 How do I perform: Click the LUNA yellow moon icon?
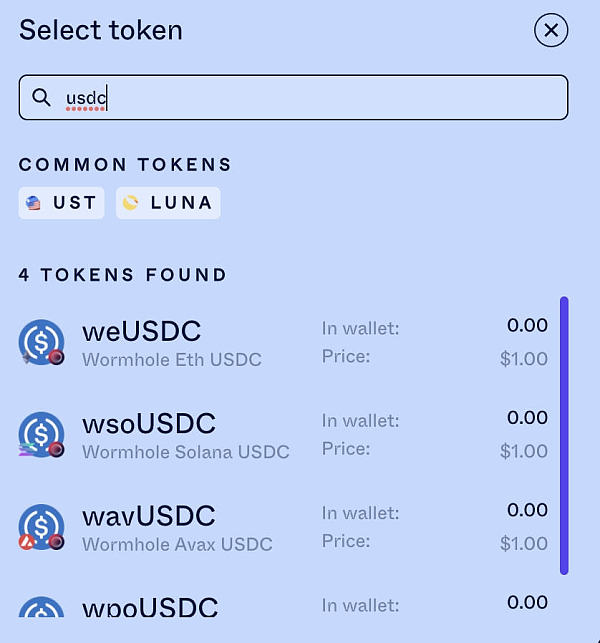(x=131, y=203)
